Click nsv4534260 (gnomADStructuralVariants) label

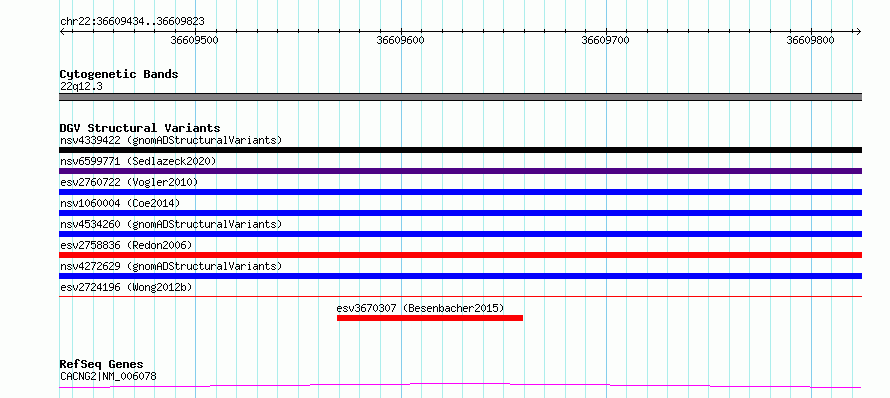(171, 224)
